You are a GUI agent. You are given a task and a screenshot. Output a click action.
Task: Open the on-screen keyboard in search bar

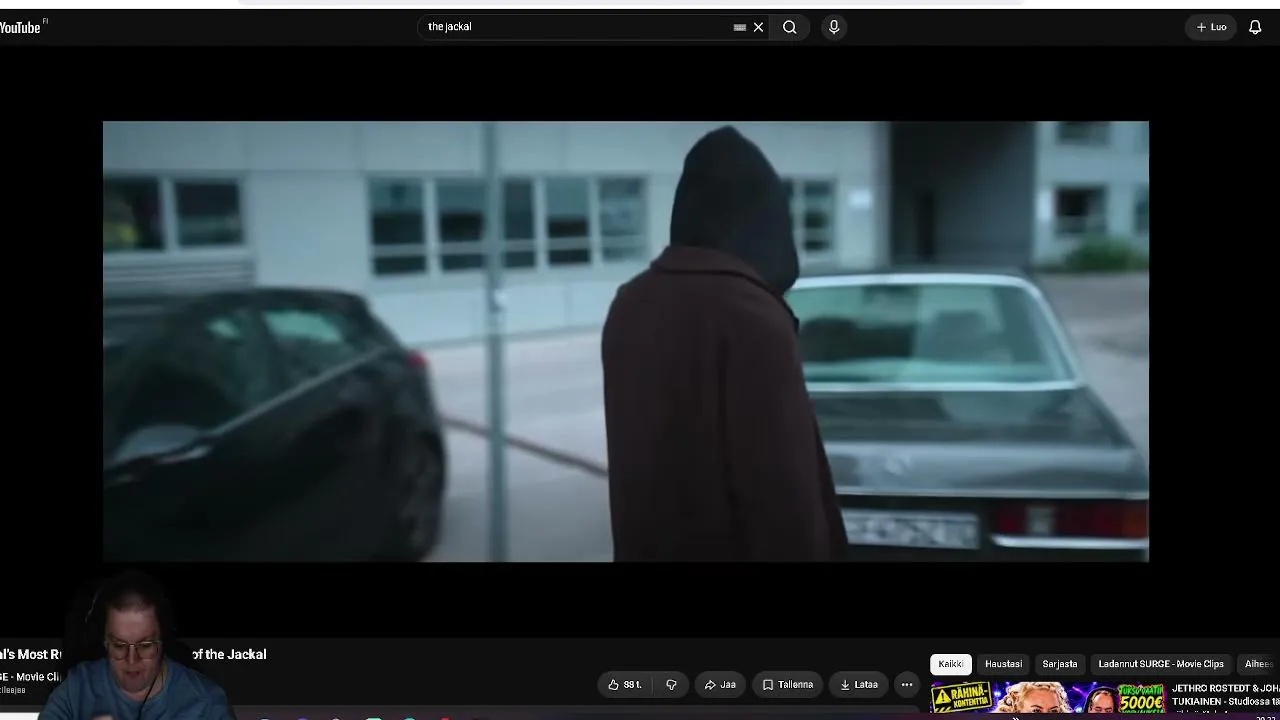pyautogui.click(x=740, y=27)
